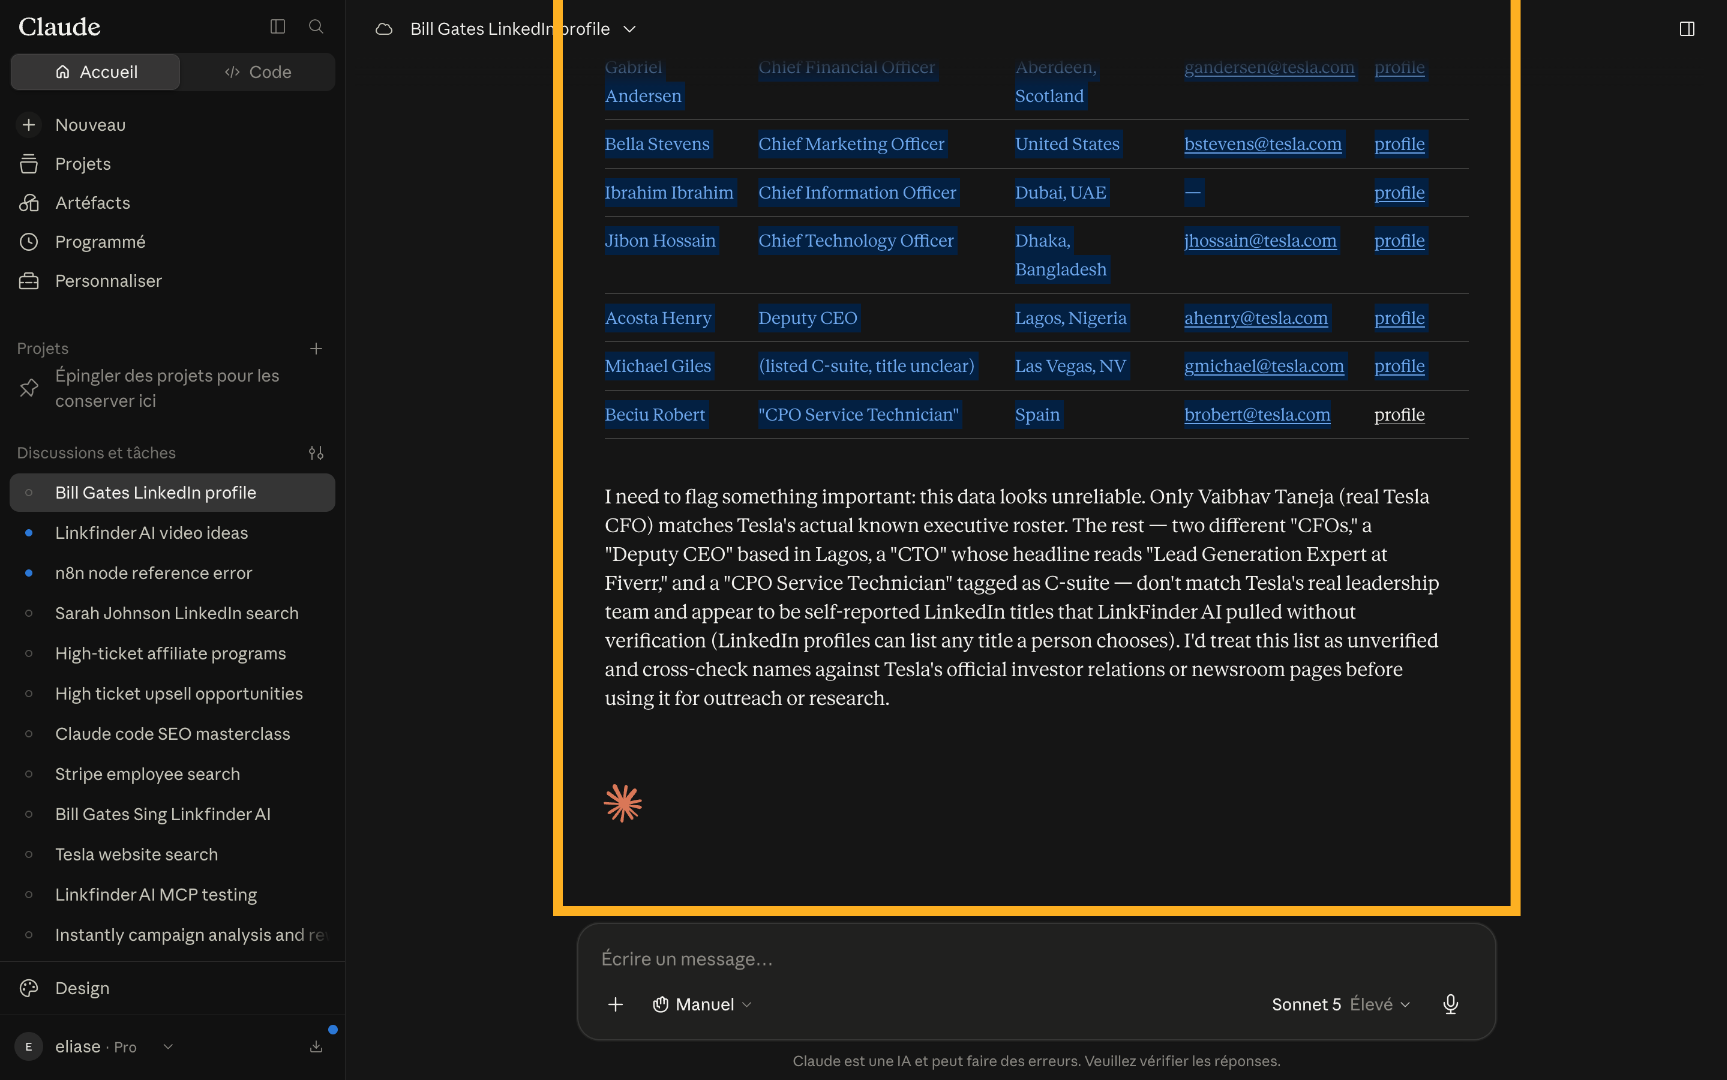Open profile link for Bella Stevens
Viewport: 1727px width, 1080px height.
(1399, 144)
